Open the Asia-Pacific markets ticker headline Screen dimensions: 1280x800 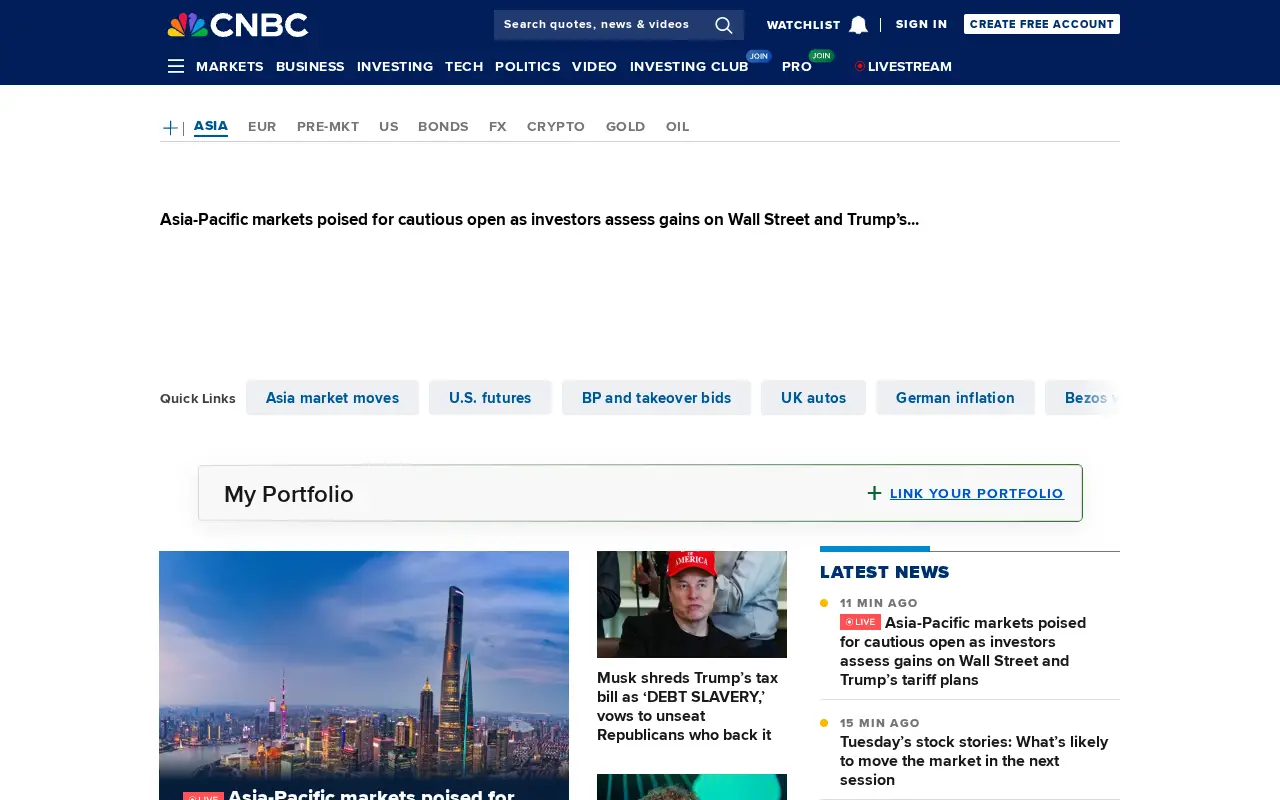(539, 219)
